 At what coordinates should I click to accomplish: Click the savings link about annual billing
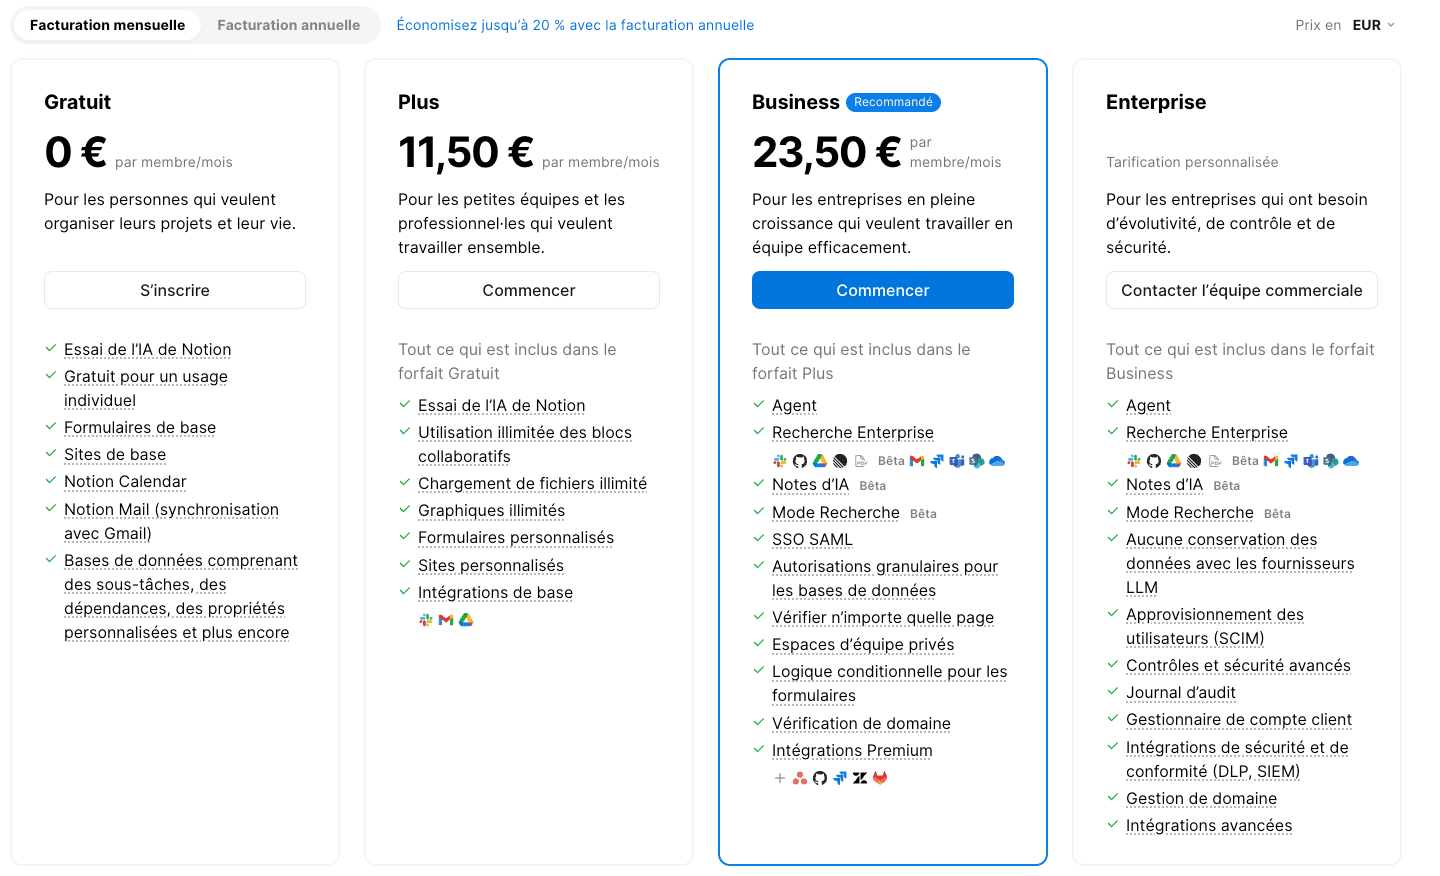click(x=575, y=25)
